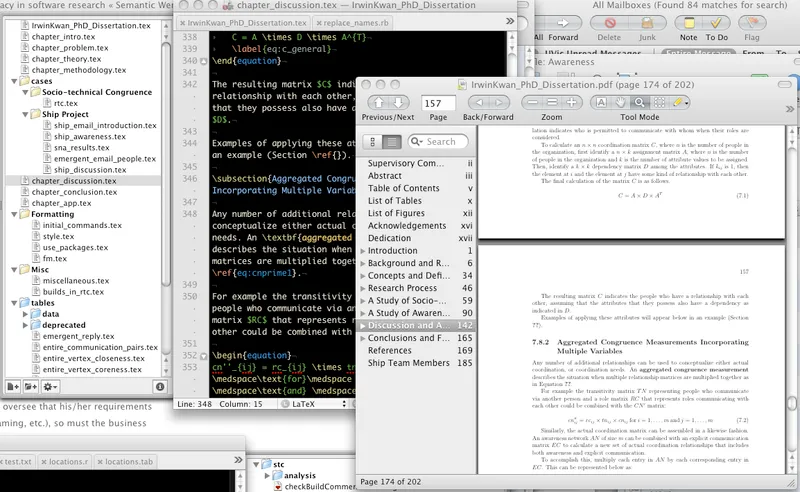The width and height of the screenshot is (800, 492).
Task: Select the hand Scroll tool in Skim
Action: tap(620, 103)
